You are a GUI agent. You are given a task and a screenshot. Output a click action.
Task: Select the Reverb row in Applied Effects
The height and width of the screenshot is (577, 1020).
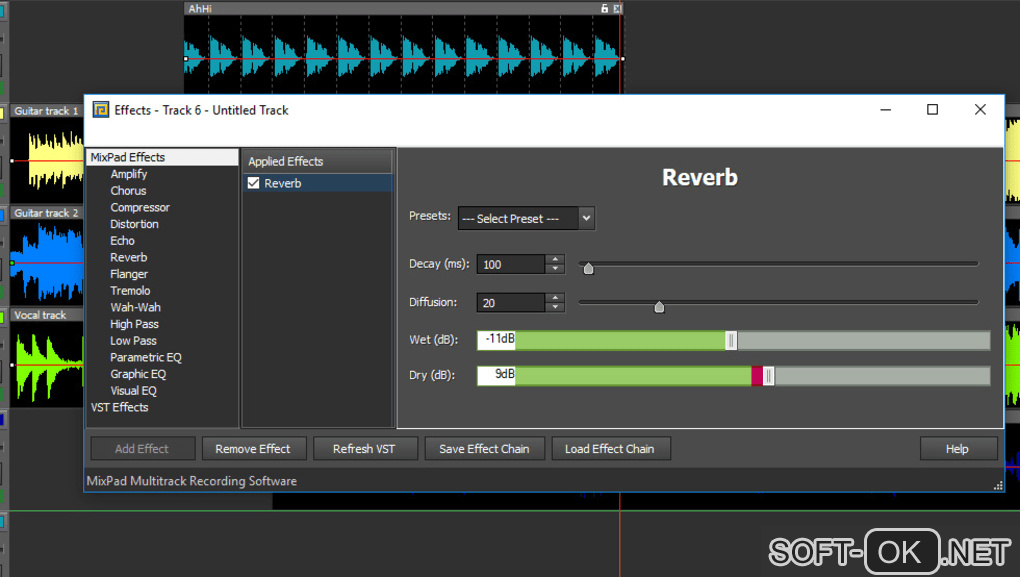pos(317,183)
